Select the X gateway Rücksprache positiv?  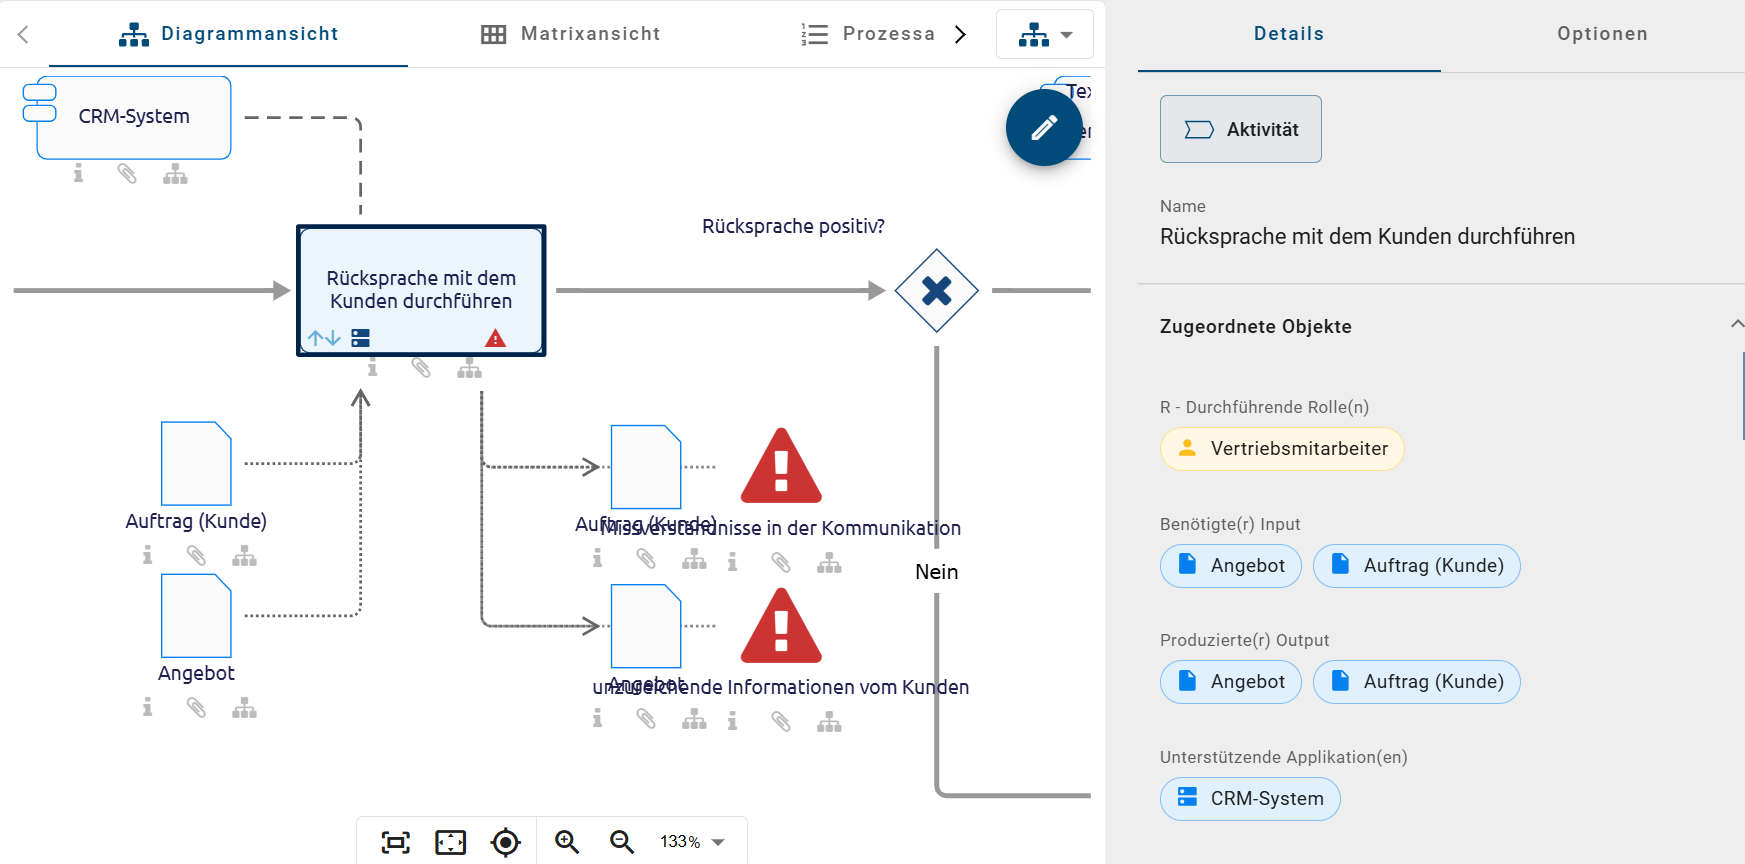936,291
